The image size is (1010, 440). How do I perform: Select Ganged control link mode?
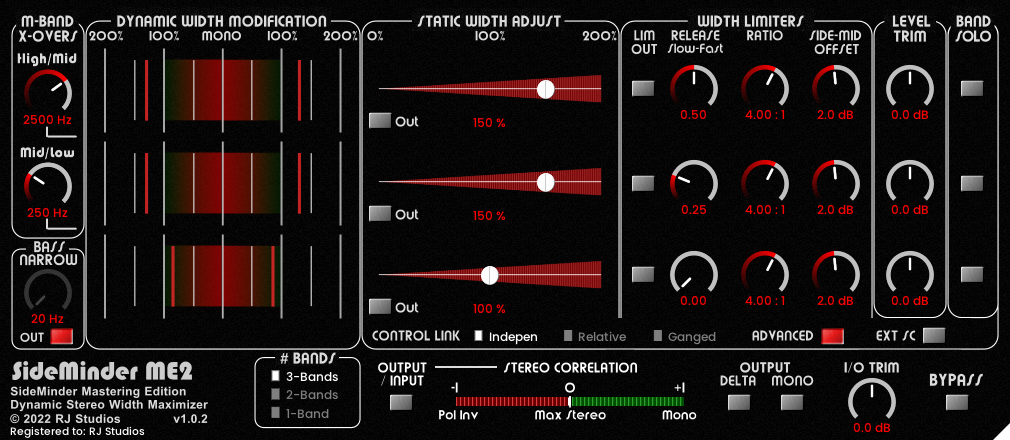tap(658, 336)
